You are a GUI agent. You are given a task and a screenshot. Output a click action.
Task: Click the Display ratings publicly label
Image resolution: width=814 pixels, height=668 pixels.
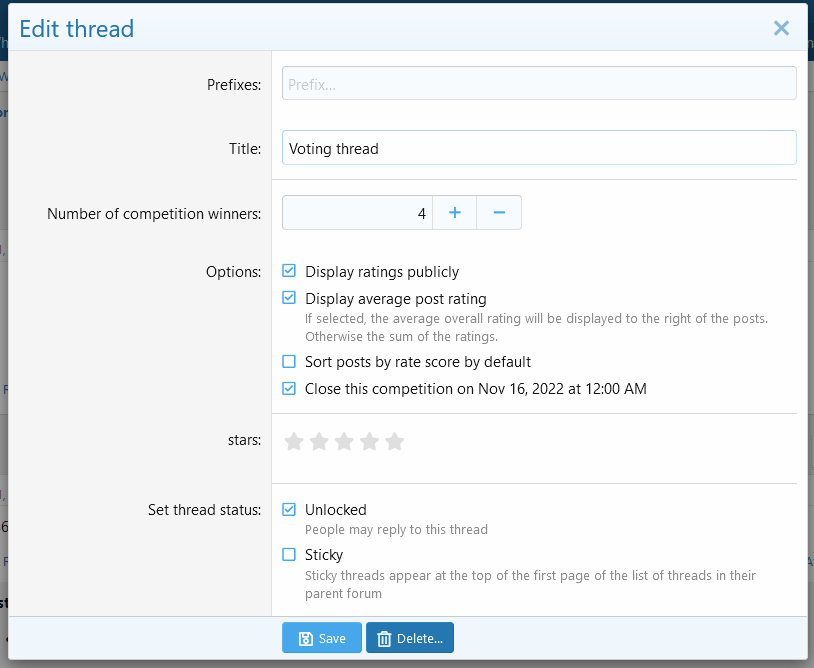(382, 271)
